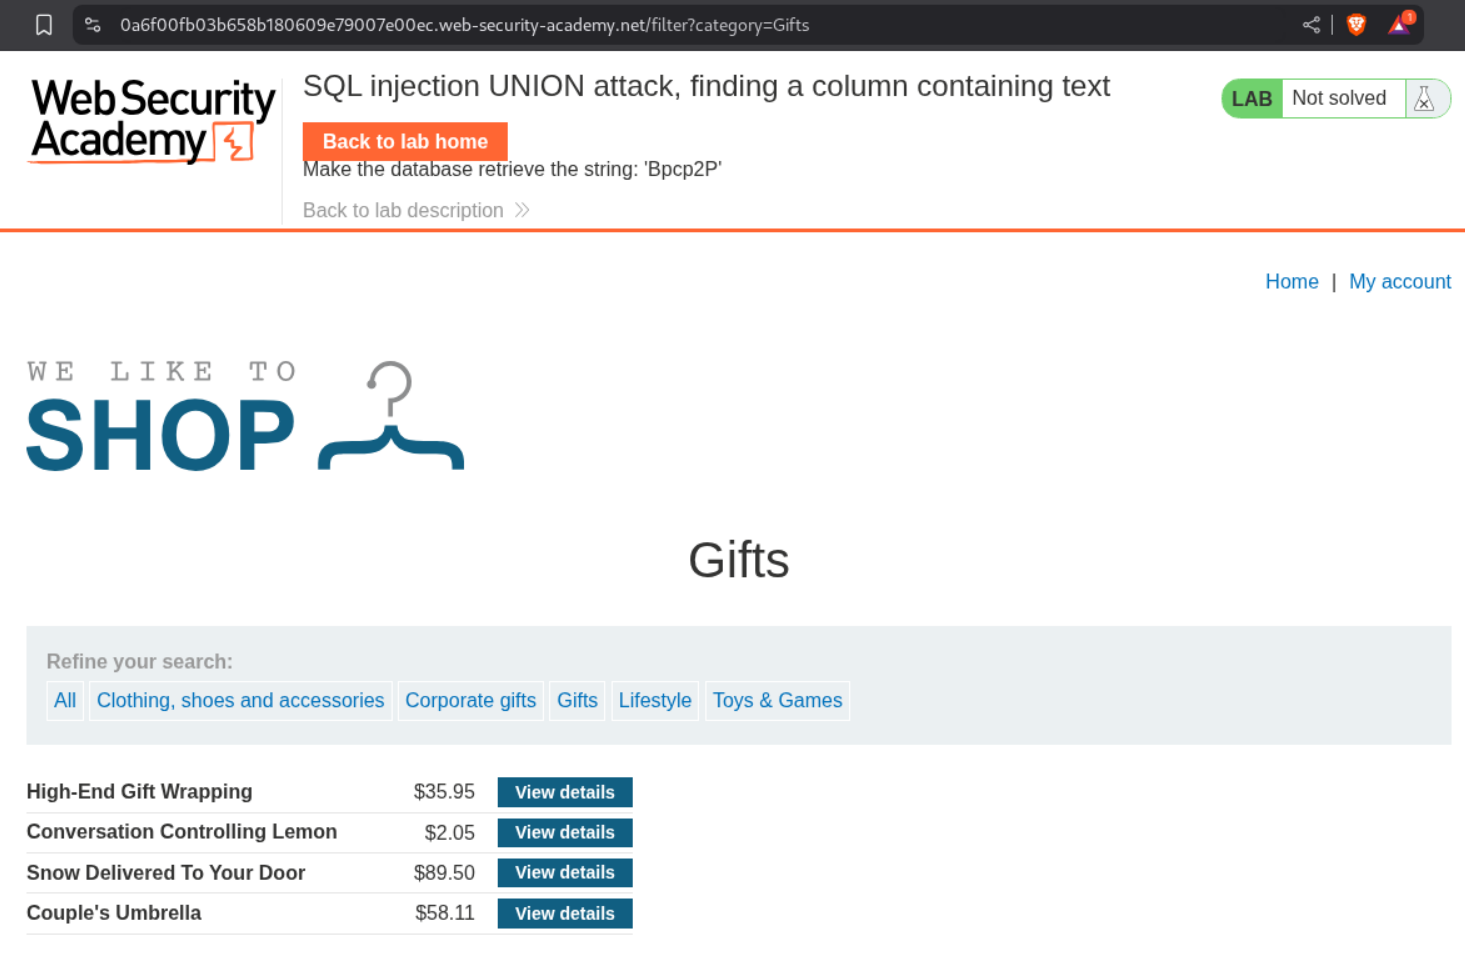Click the We Like To Shop logo

245,417
